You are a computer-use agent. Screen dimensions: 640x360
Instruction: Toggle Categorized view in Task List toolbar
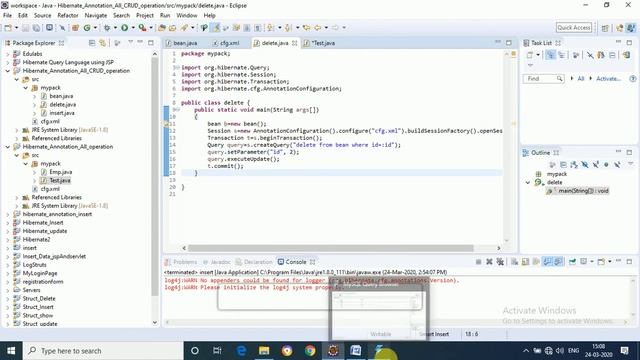pos(550,55)
